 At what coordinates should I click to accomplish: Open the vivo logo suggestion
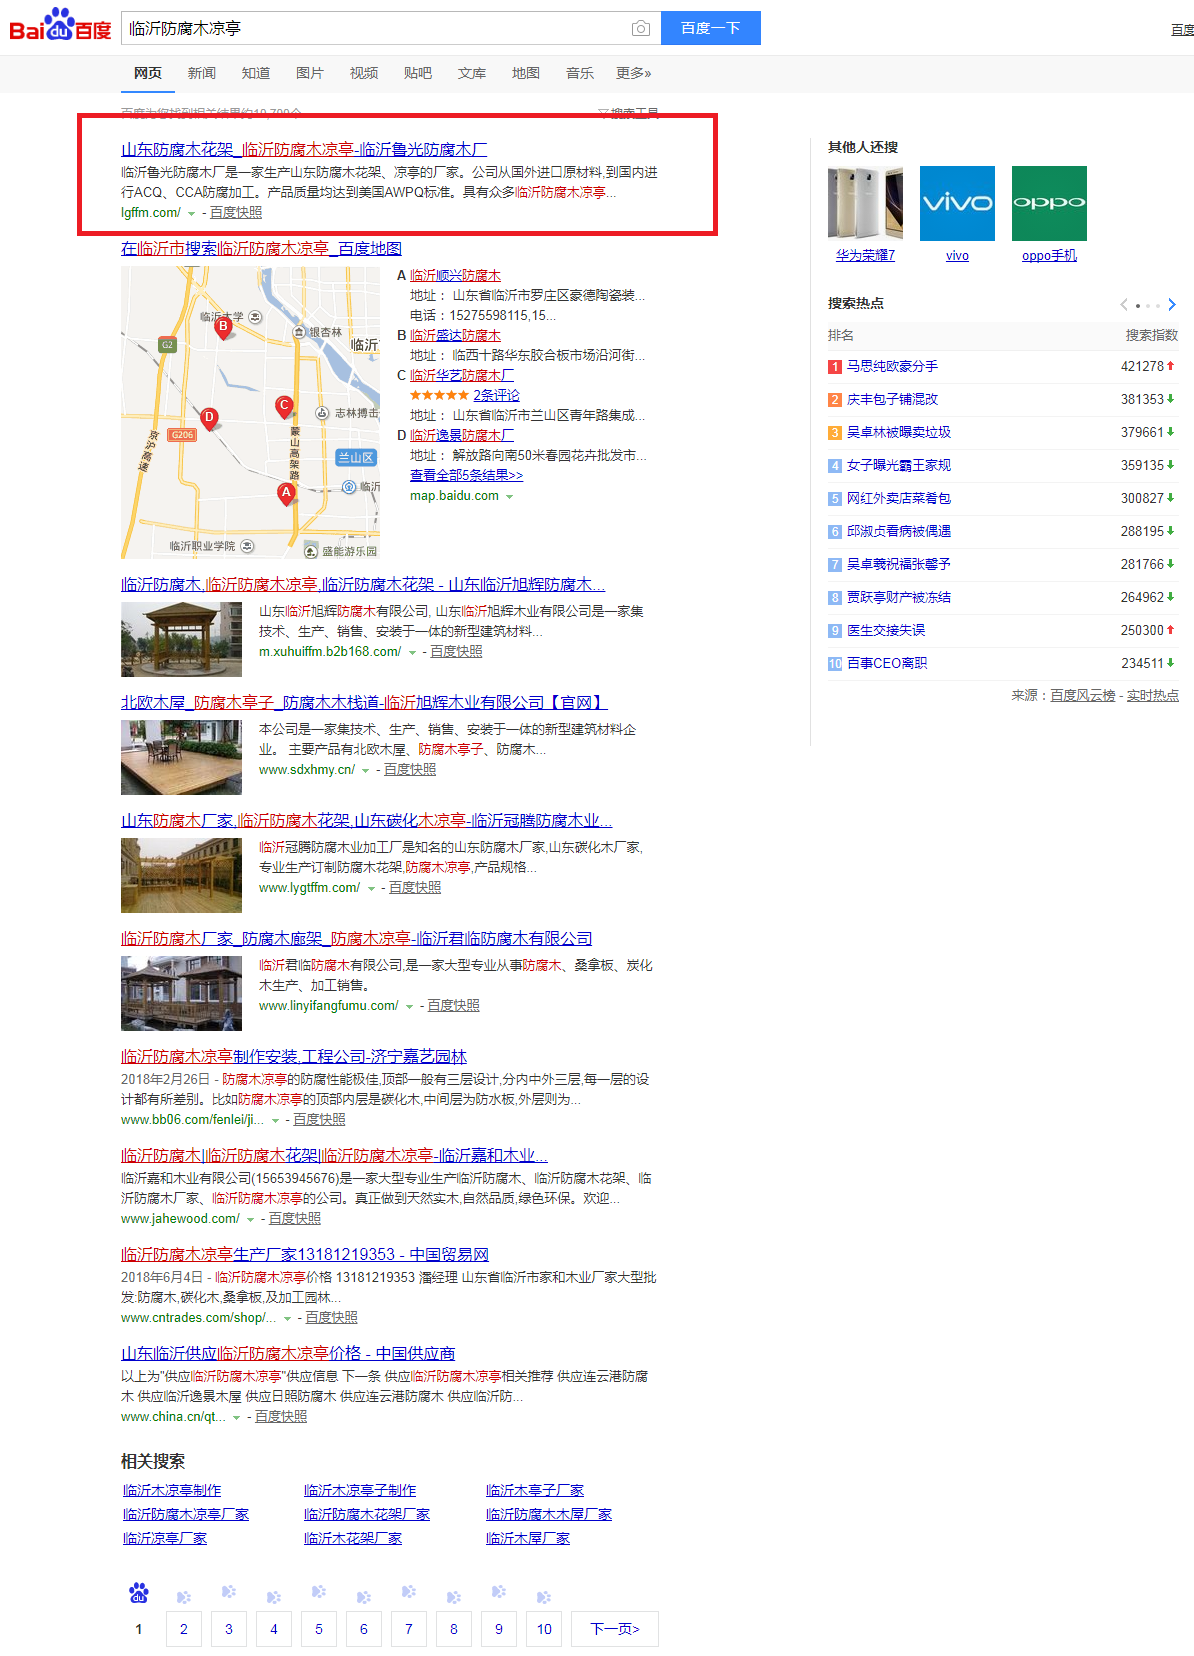click(x=957, y=203)
